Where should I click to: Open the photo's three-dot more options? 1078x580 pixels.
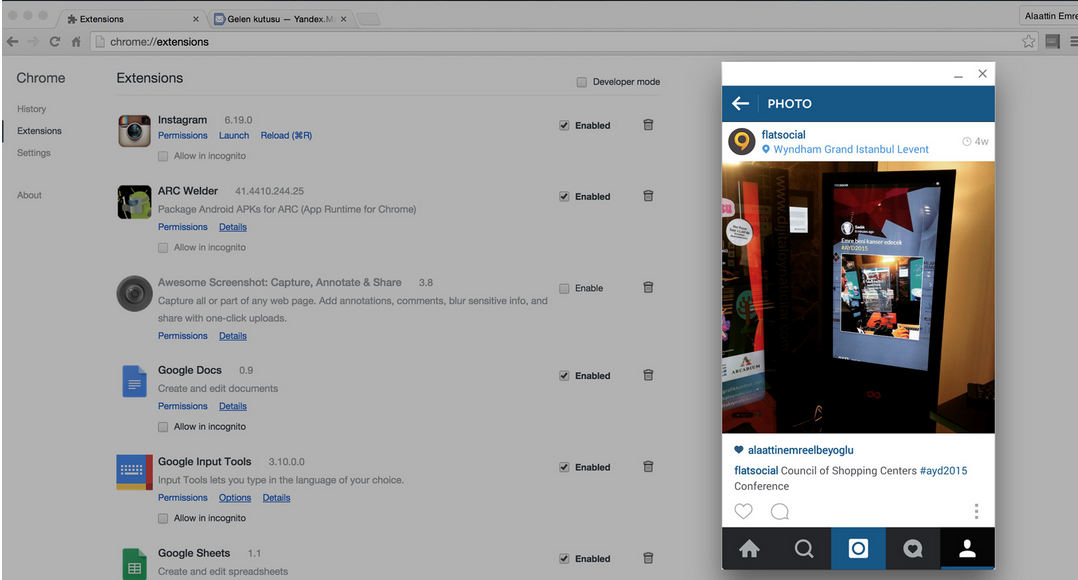coord(976,511)
